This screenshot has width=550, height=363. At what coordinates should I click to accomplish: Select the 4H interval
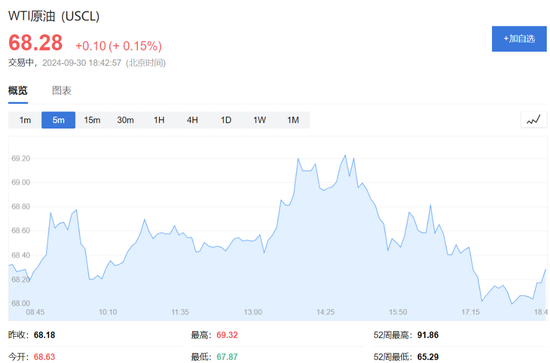click(x=192, y=120)
